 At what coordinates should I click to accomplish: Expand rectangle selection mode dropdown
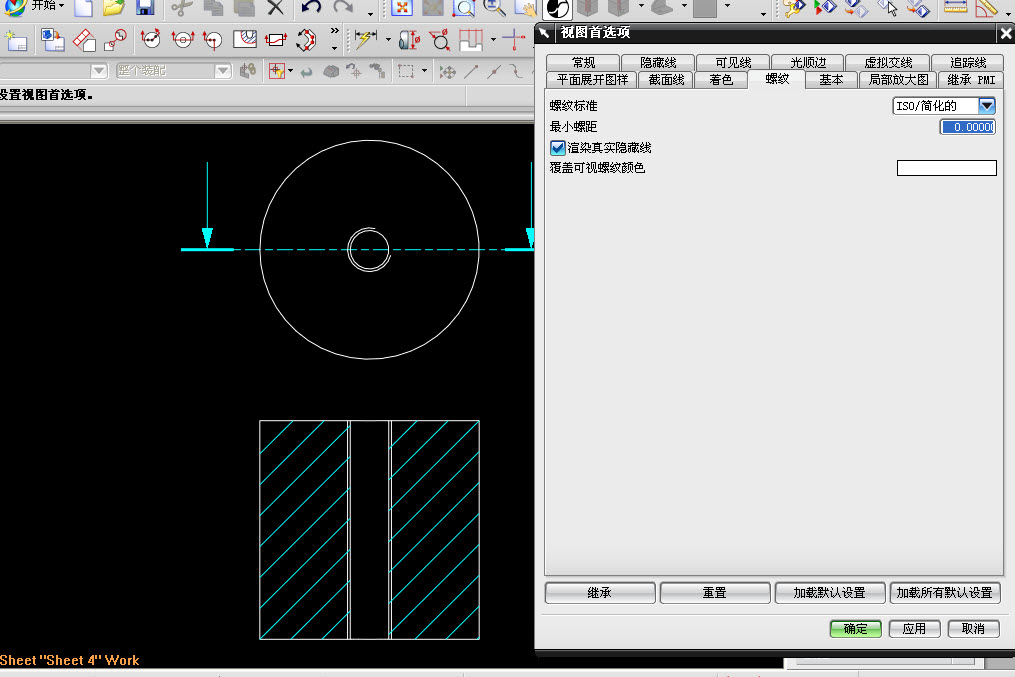pos(425,71)
